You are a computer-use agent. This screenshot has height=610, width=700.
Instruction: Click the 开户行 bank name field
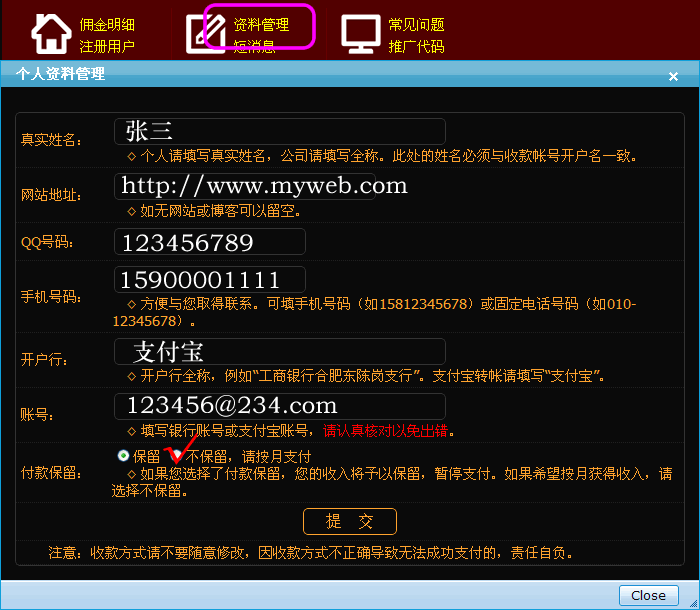pyautogui.click(x=280, y=351)
